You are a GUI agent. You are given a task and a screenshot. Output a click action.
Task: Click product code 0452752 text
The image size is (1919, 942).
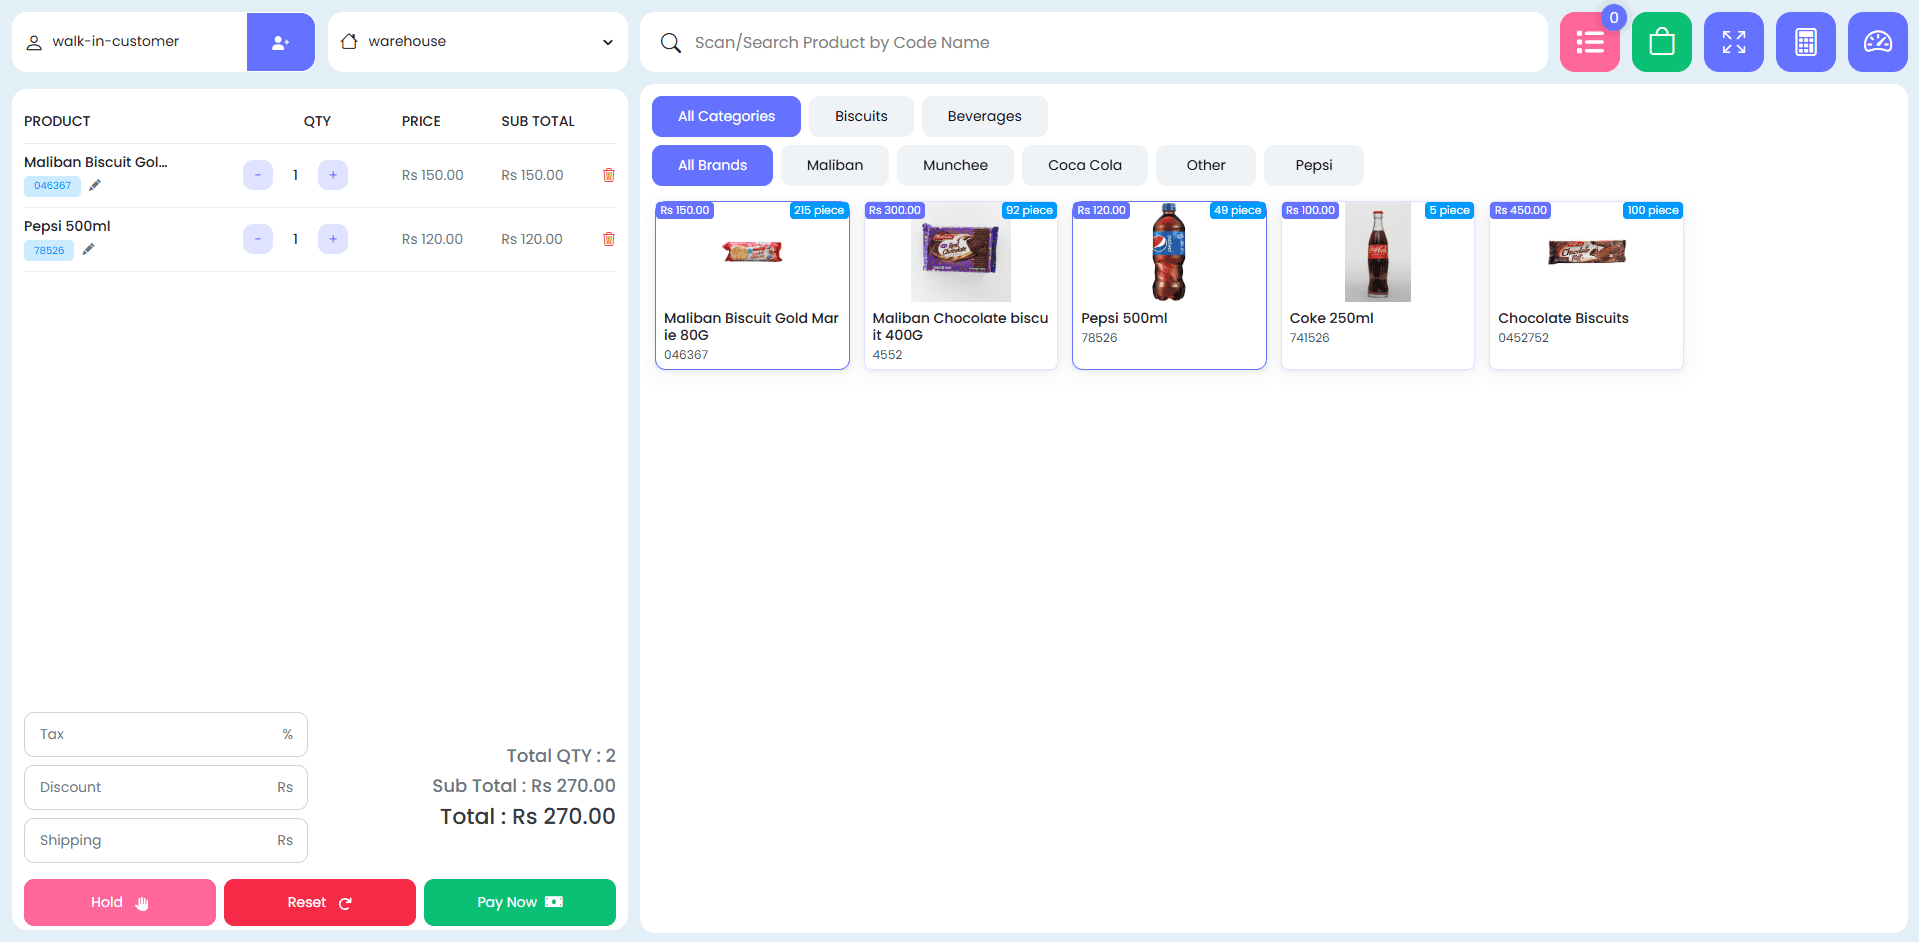point(1523,338)
